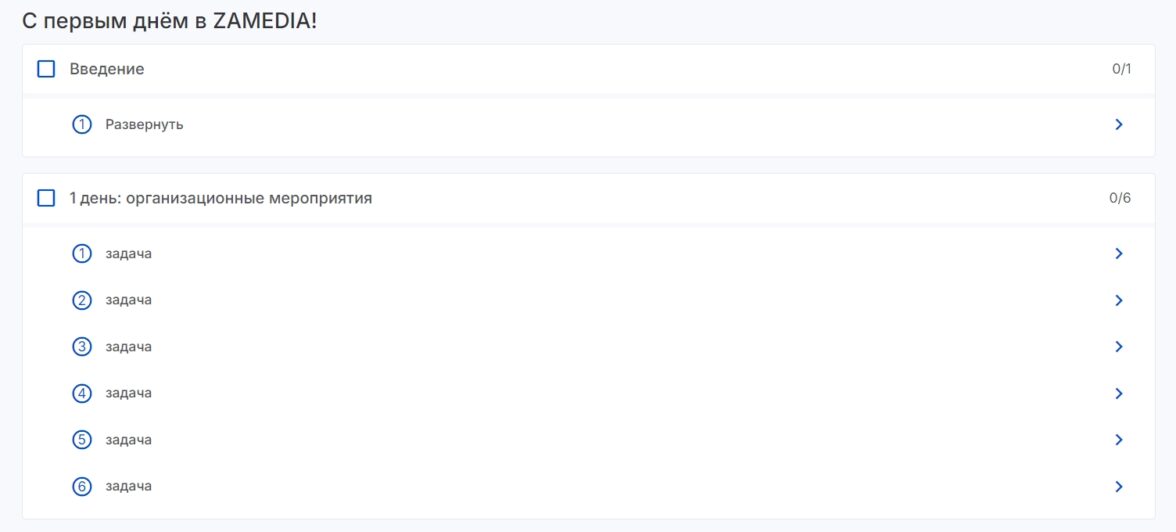The image size is (1176, 532).
Task: Click circled number 1 icon of first задача
Action: (82, 254)
